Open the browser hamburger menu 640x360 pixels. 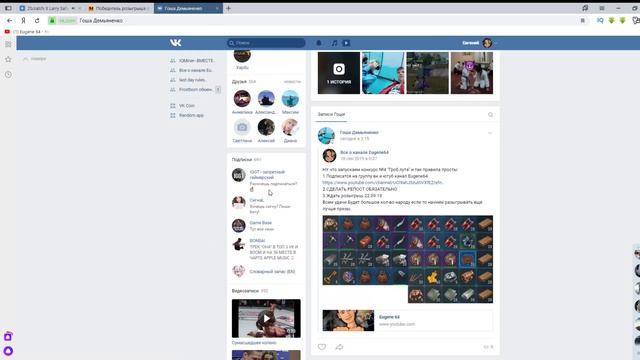pyautogui.click(x=602, y=8)
